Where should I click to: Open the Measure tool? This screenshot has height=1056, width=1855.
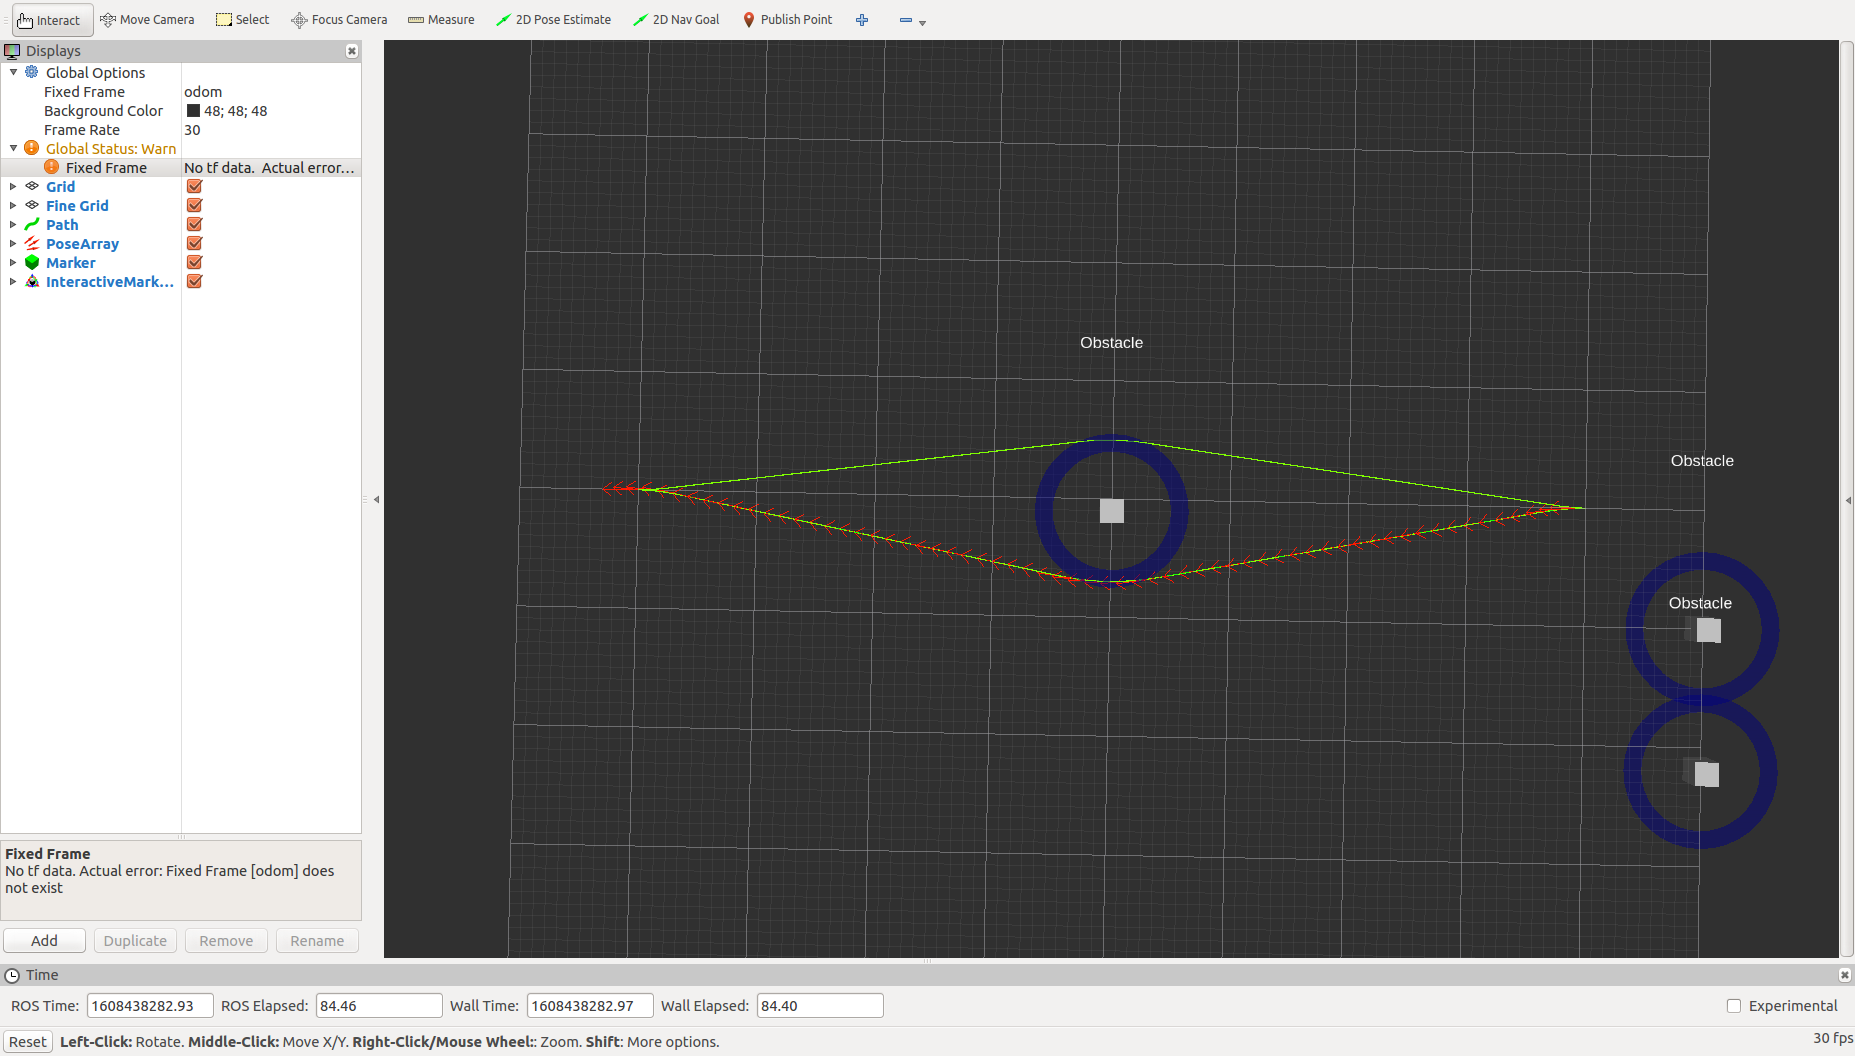point(440,19)
